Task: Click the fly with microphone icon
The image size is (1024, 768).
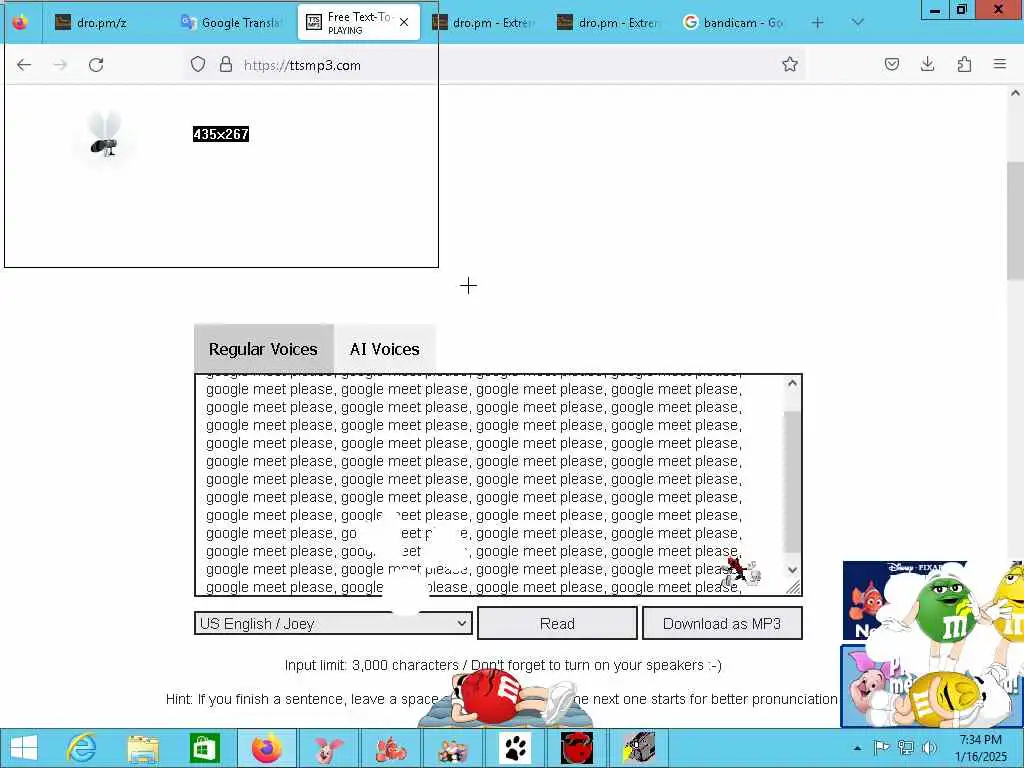Action: tap(105, 136)
